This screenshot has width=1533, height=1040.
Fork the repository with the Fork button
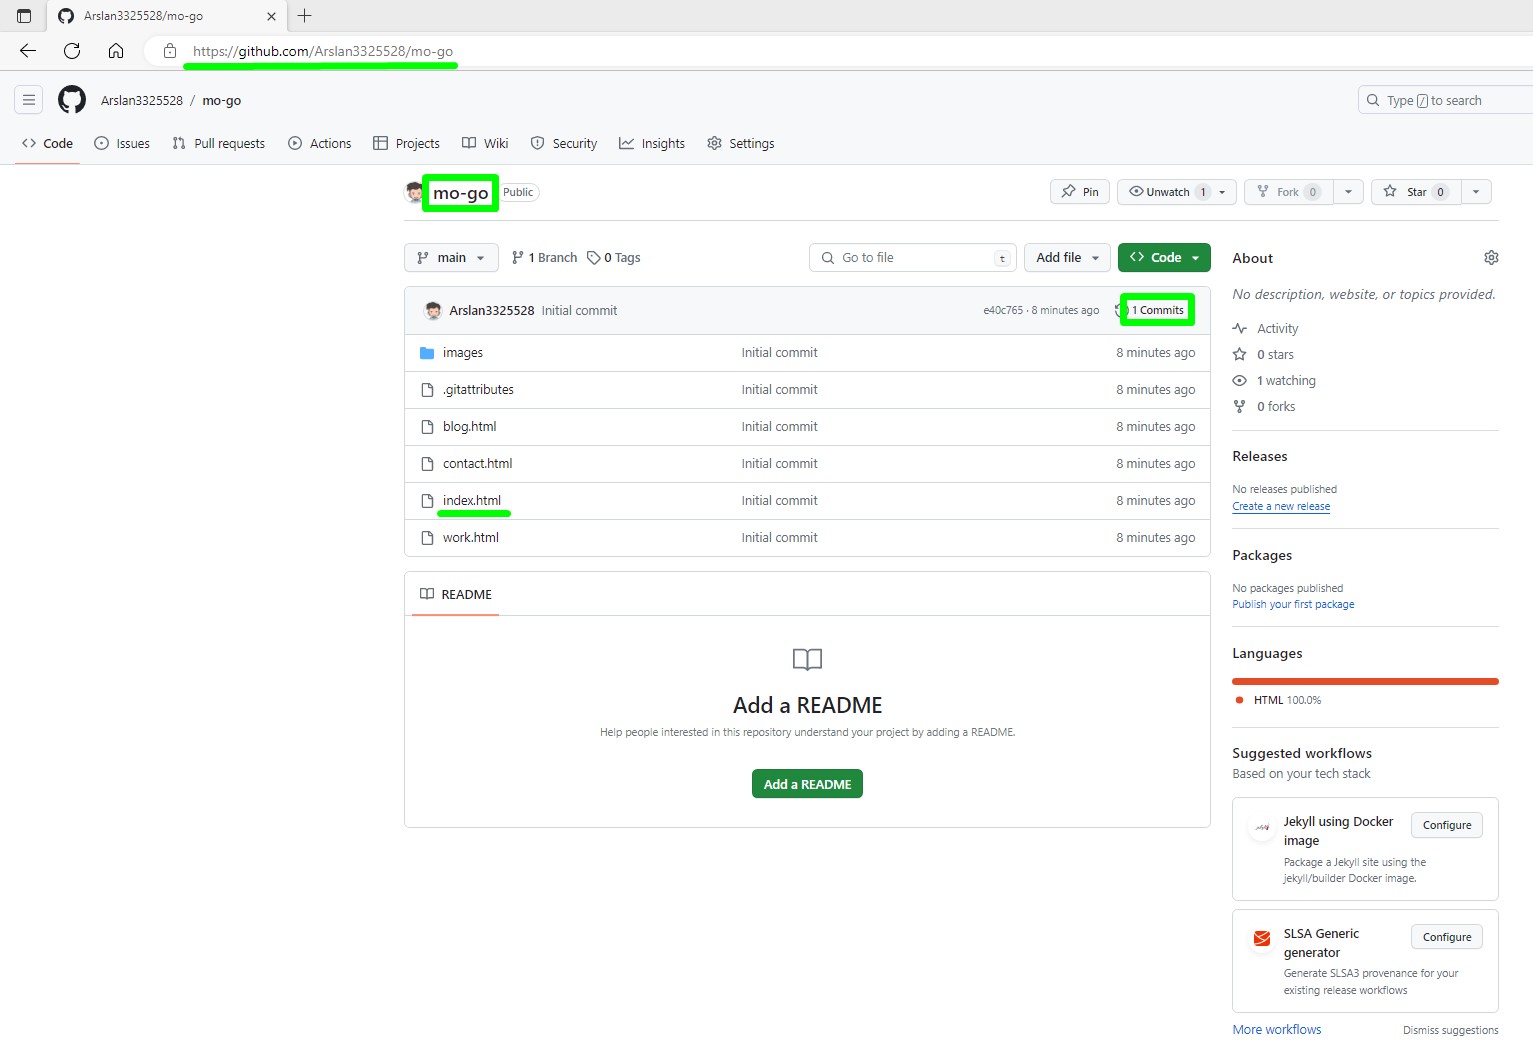[x=1288, y=192]
